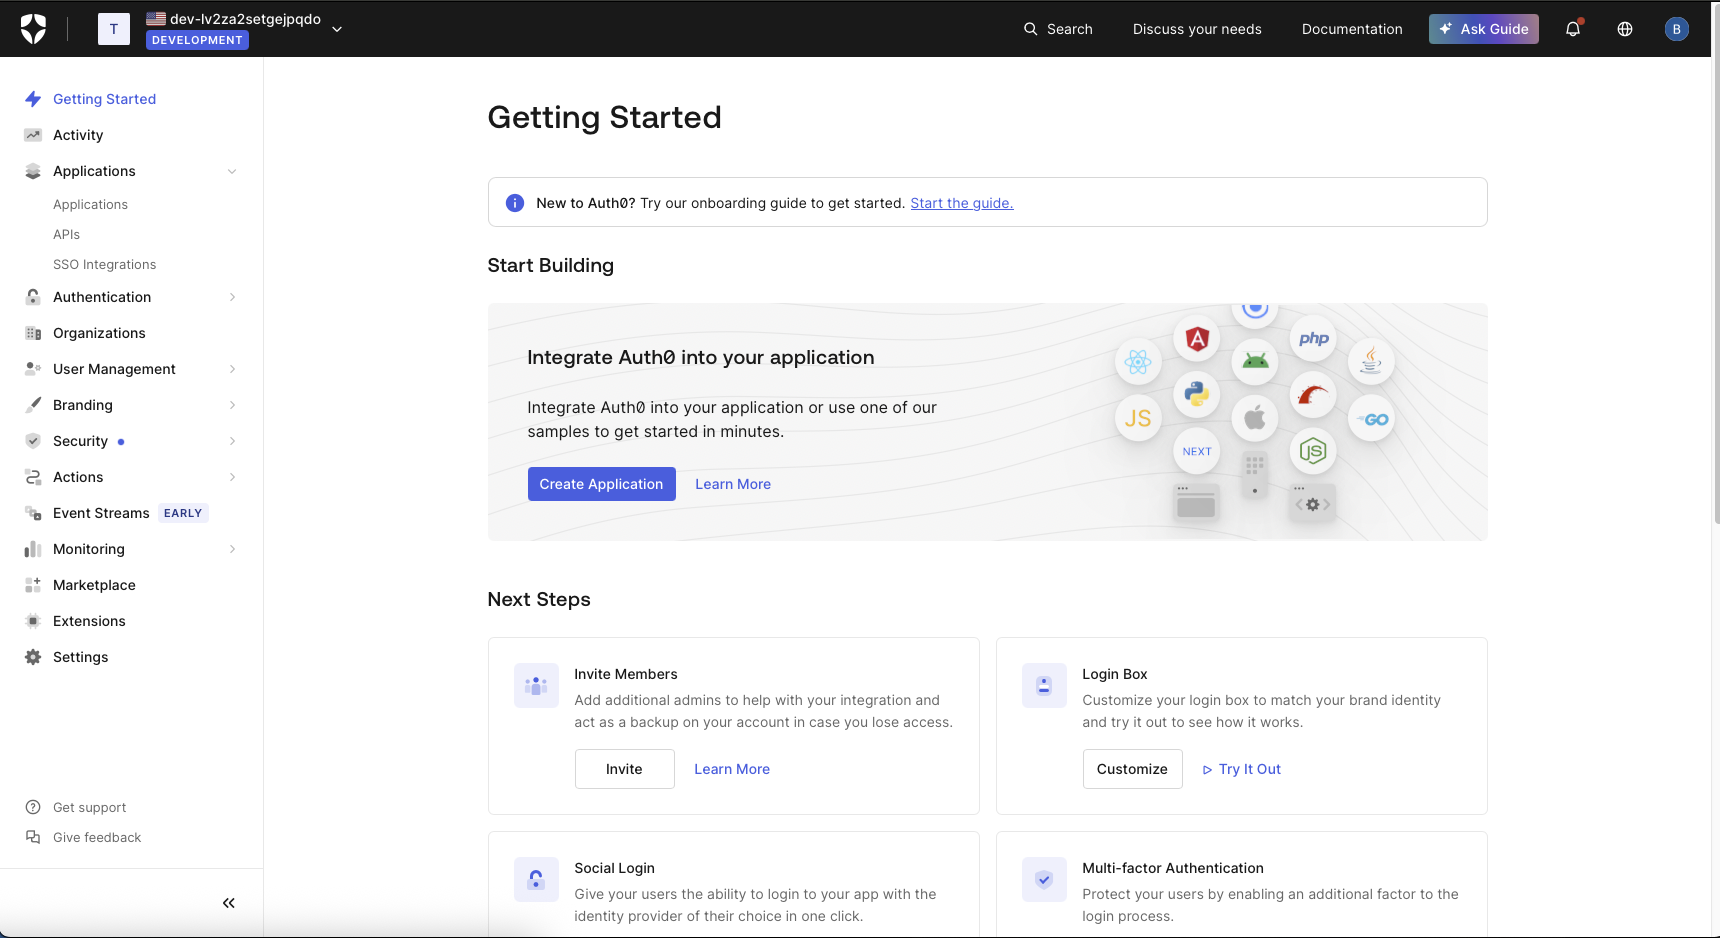Open the Start the guide link

tap(961, 202)
